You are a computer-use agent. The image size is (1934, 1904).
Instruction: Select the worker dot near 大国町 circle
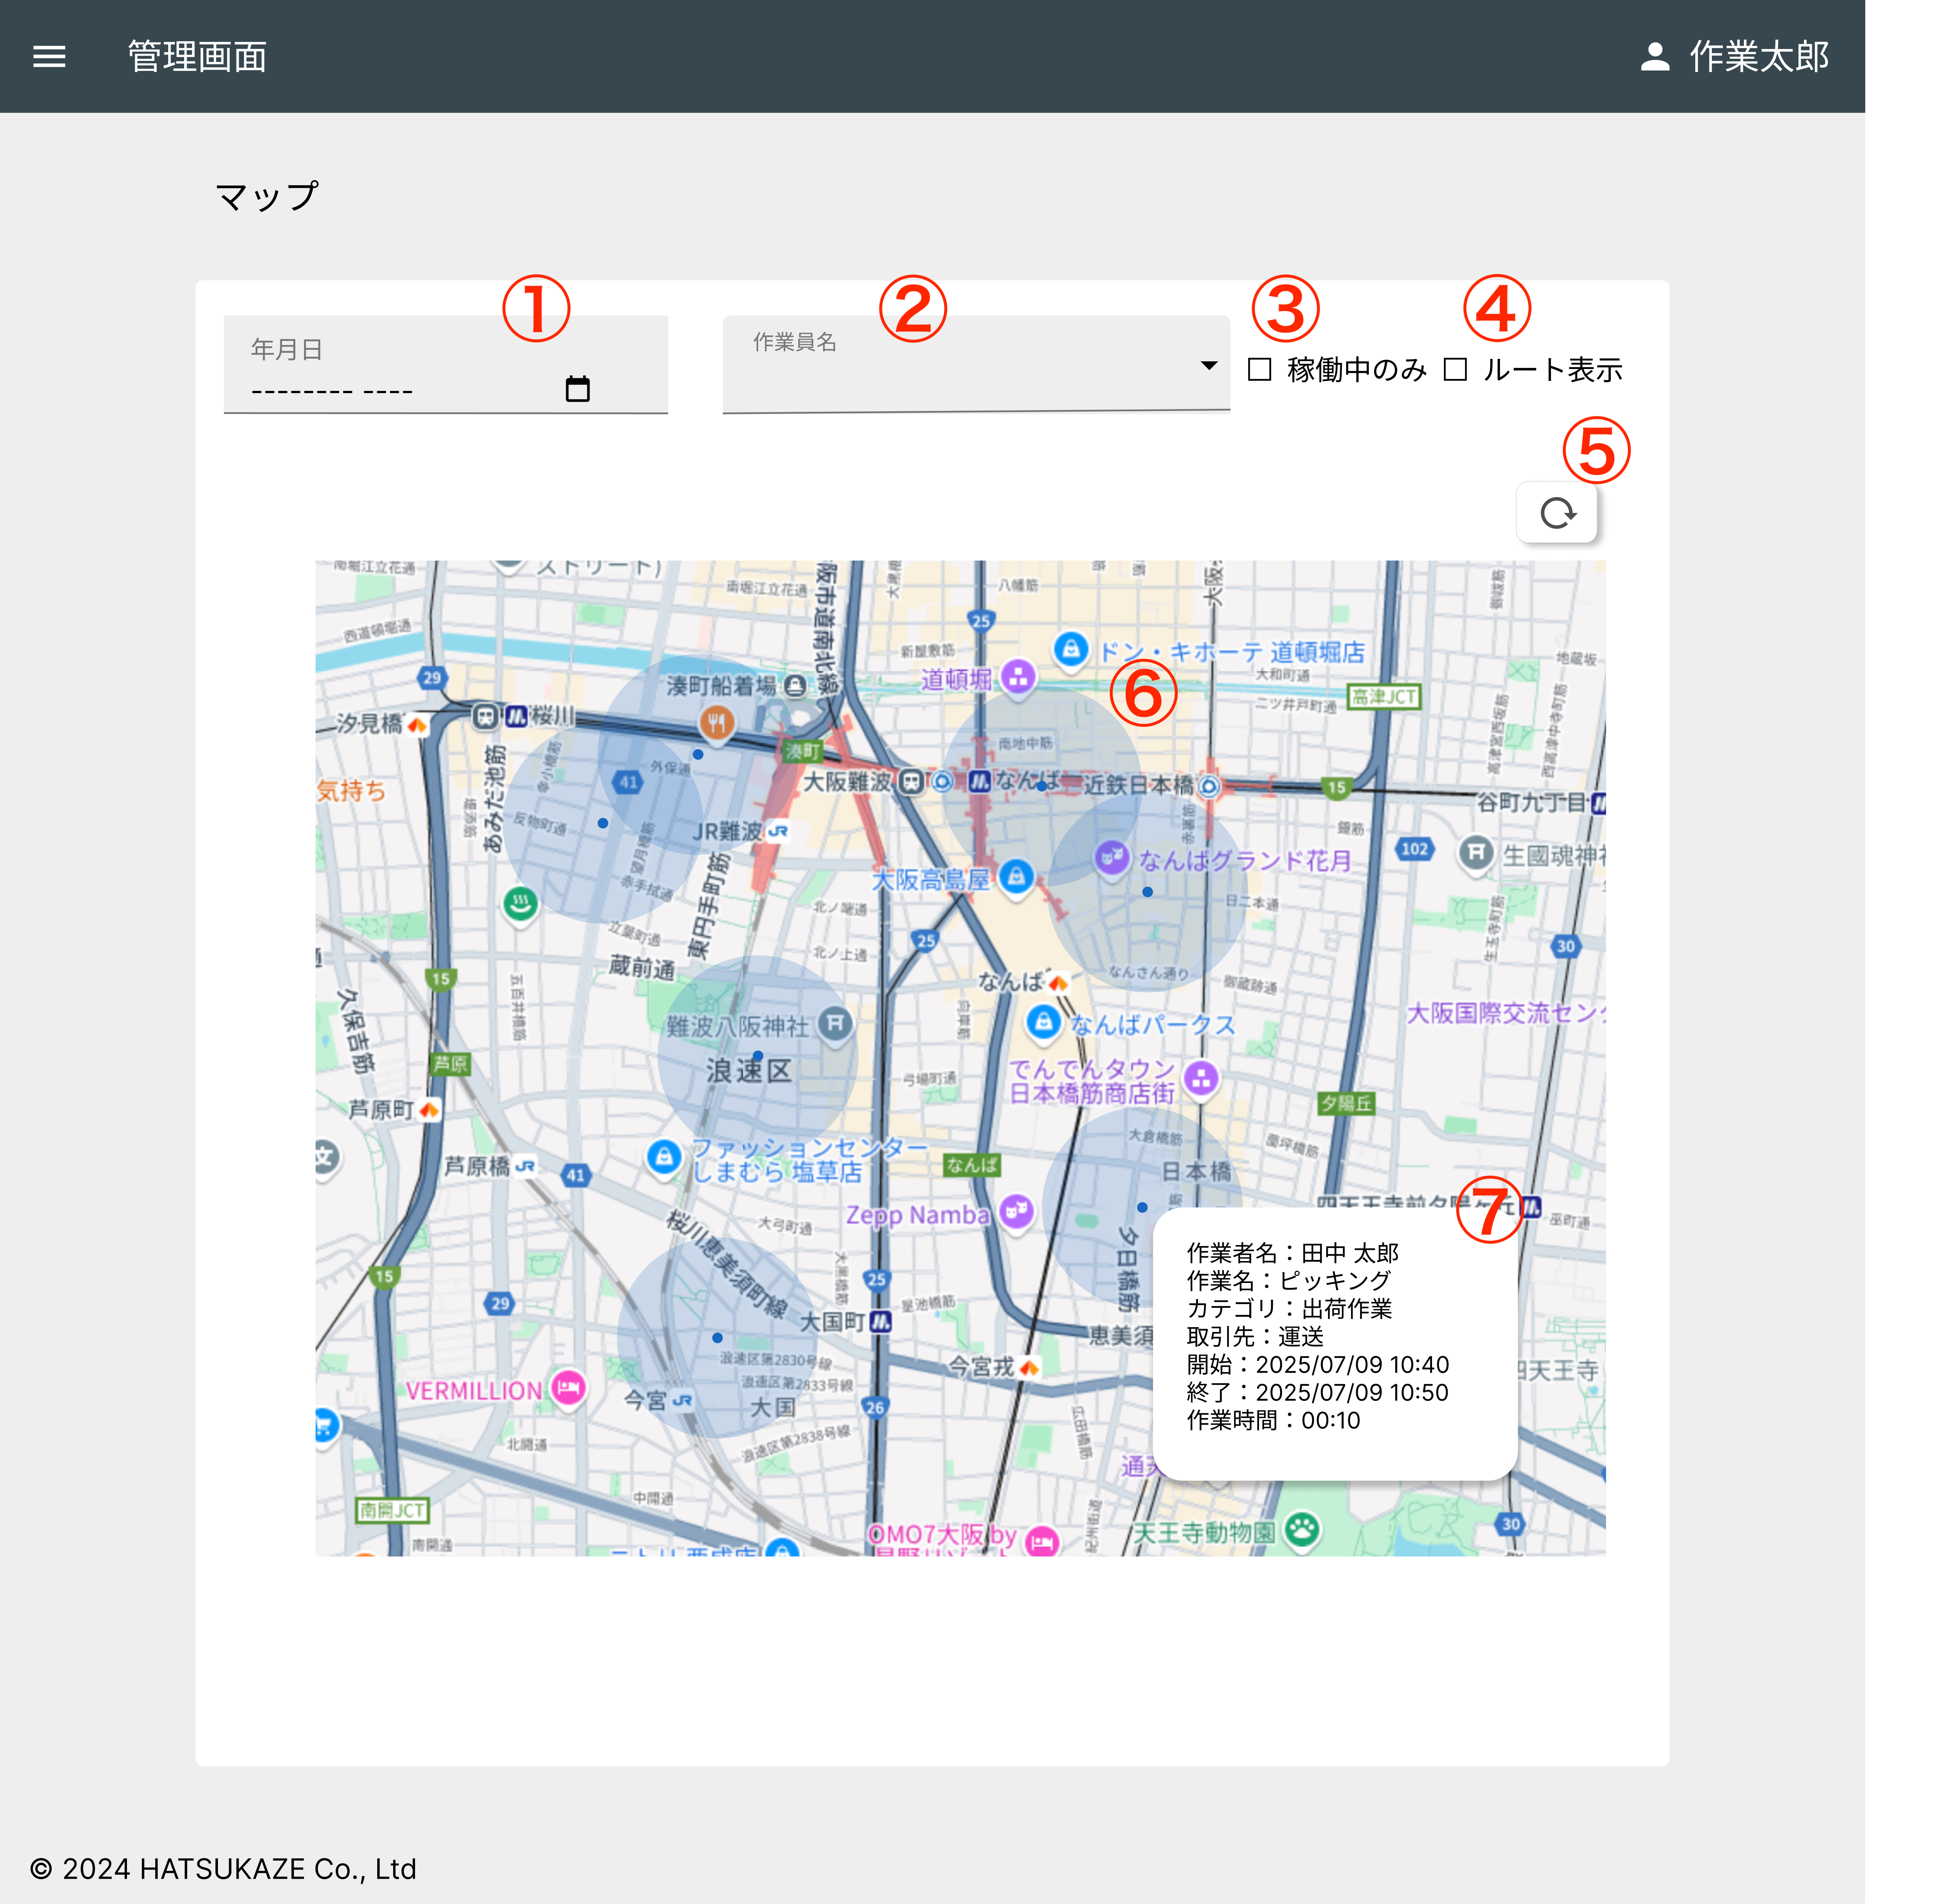click(717, 1338)
